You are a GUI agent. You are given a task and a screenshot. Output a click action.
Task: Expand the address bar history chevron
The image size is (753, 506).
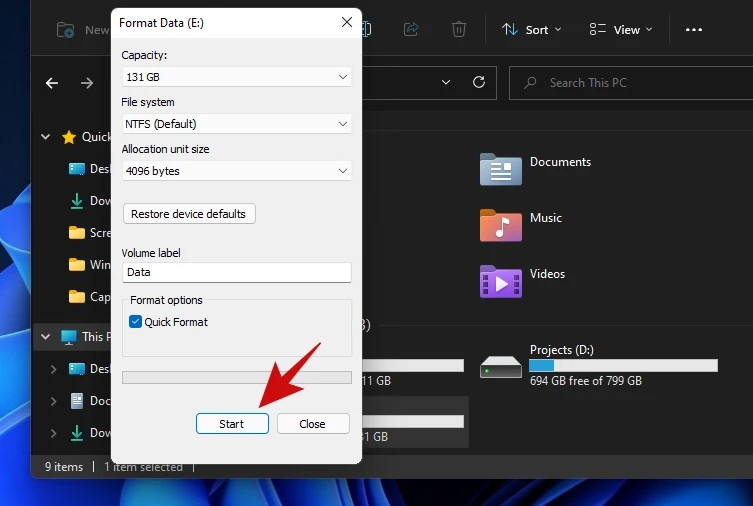(x=446, y=82)
